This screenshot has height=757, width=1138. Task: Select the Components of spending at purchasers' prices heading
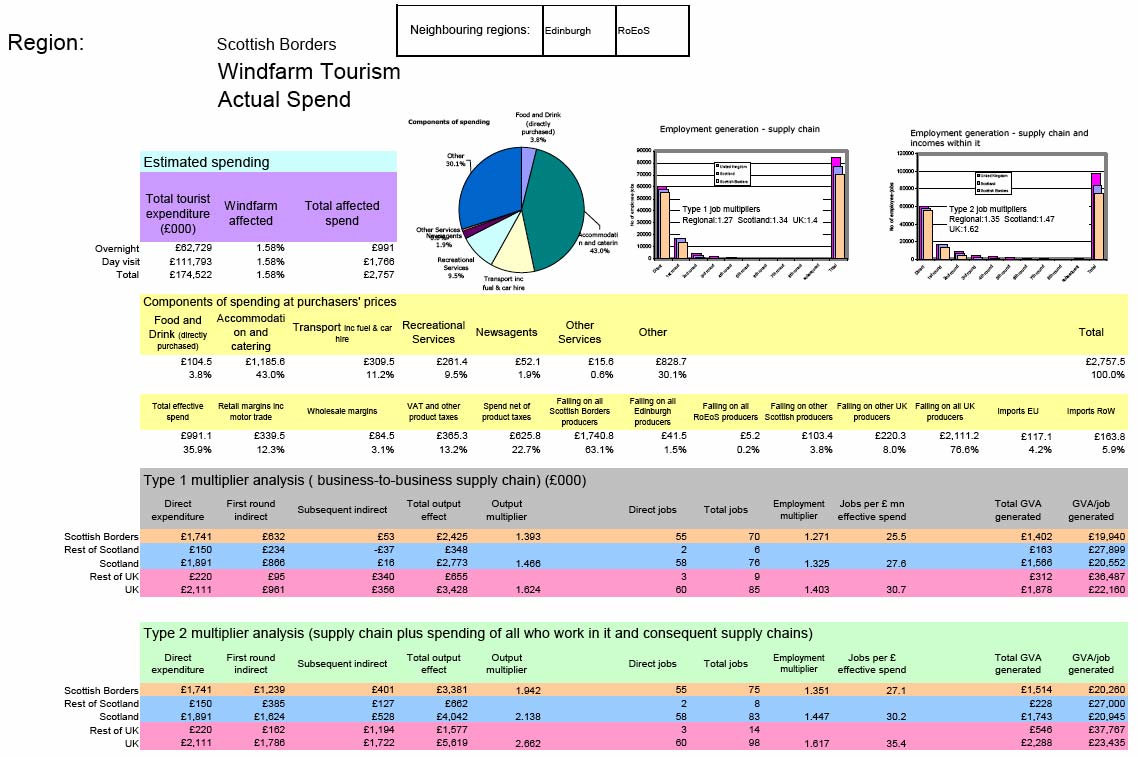point(269,302)
